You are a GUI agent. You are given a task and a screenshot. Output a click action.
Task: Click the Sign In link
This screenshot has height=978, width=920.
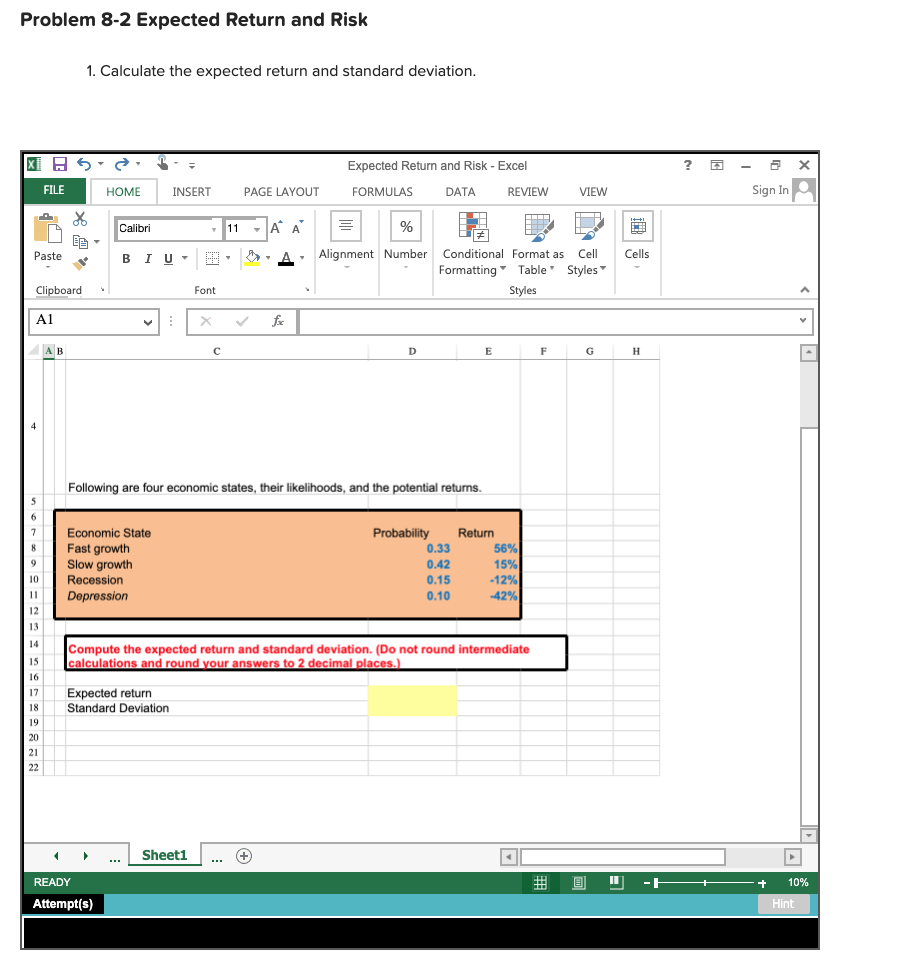(769, 190)
